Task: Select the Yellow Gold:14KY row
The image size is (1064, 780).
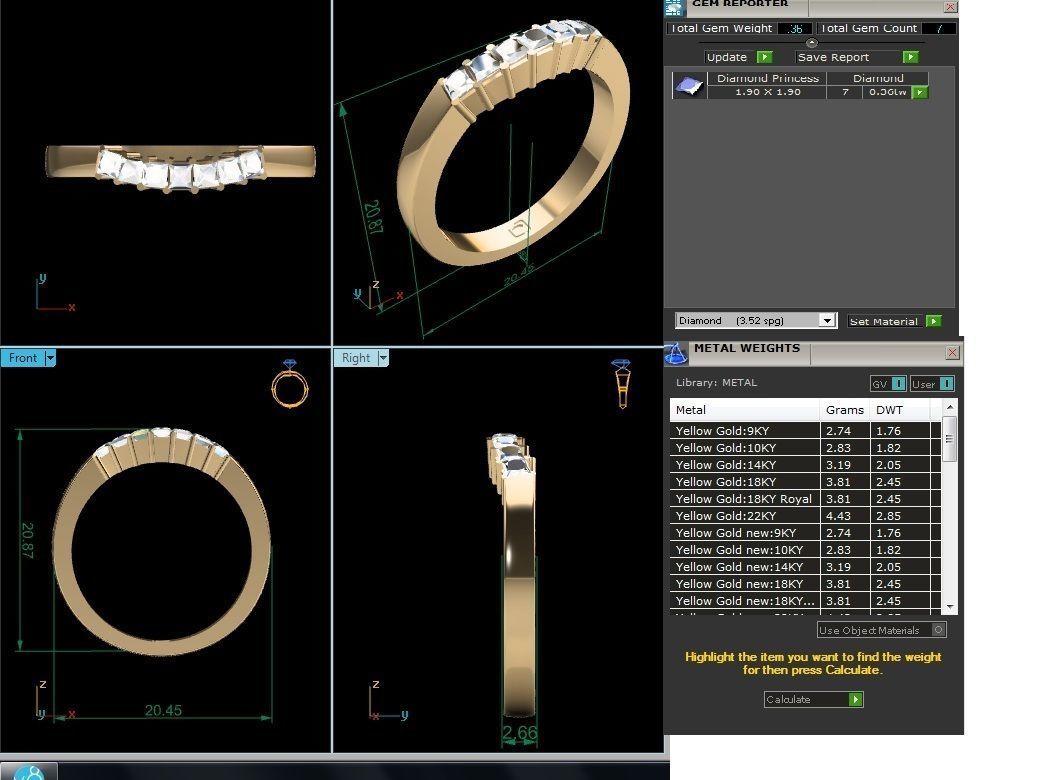Action: tap(805, 464)
